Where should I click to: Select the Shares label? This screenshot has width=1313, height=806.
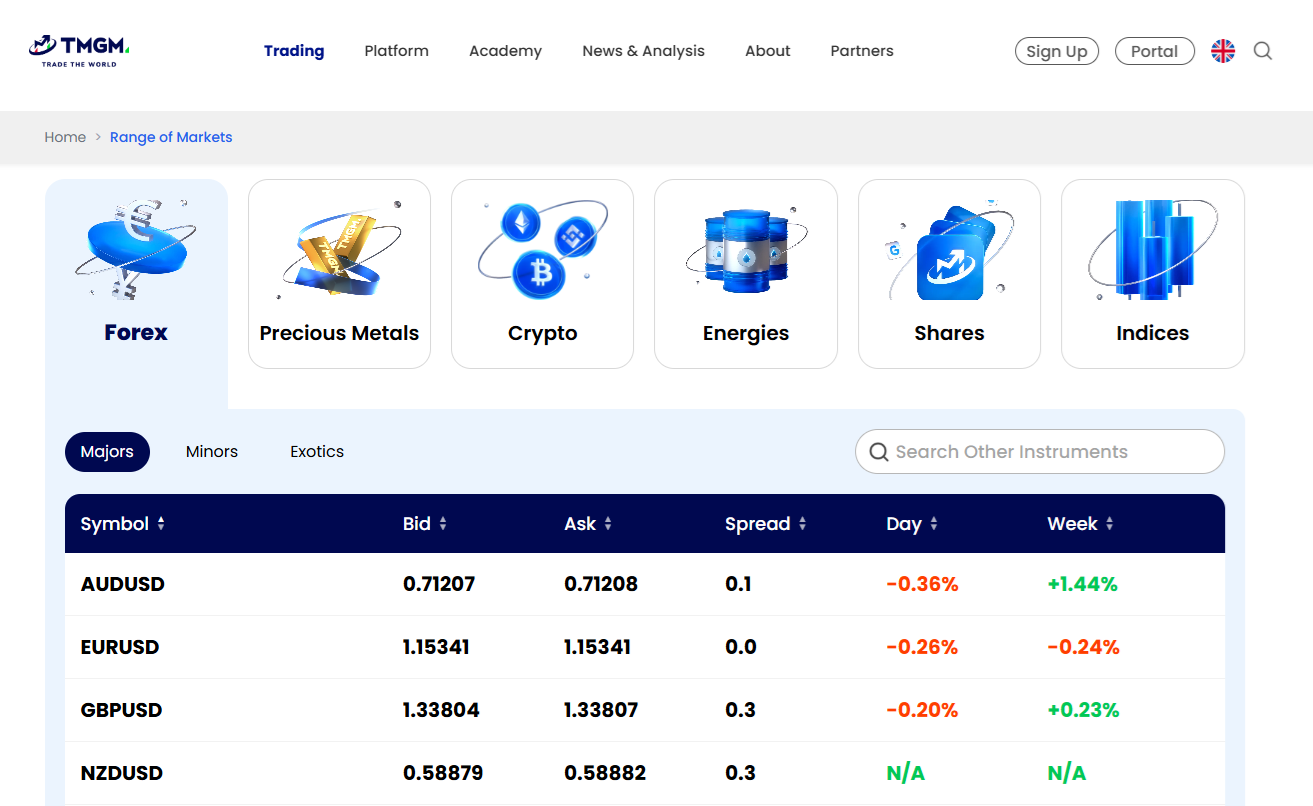pyautogui.click(x=949, y=333)
